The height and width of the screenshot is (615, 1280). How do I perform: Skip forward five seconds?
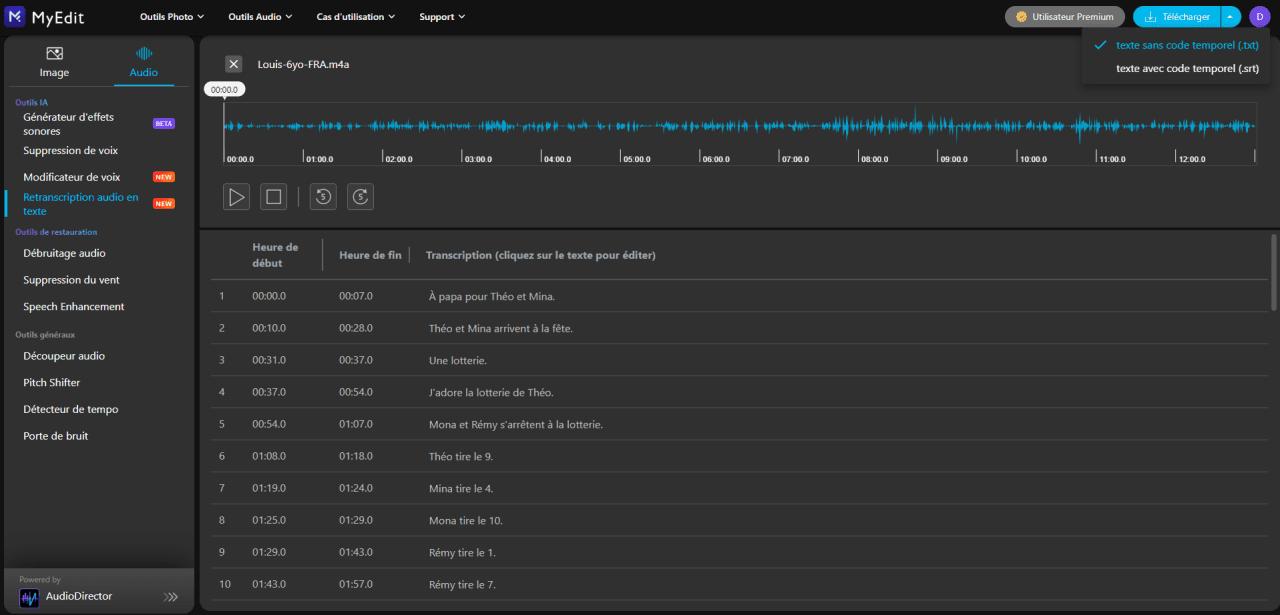coord(360,197)
